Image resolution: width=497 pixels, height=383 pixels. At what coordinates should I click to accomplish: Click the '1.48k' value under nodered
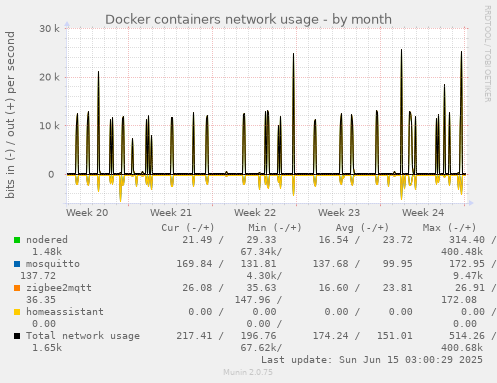47,252
